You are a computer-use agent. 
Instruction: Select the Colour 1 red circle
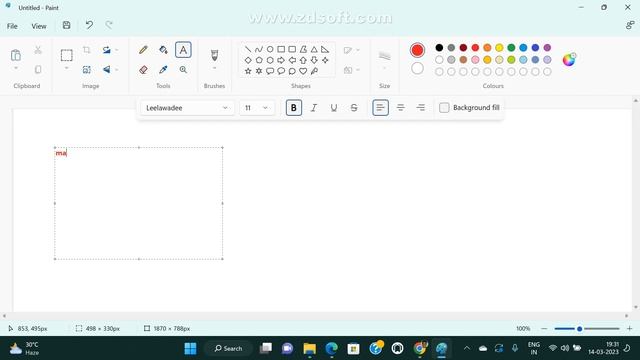point(417,50)
